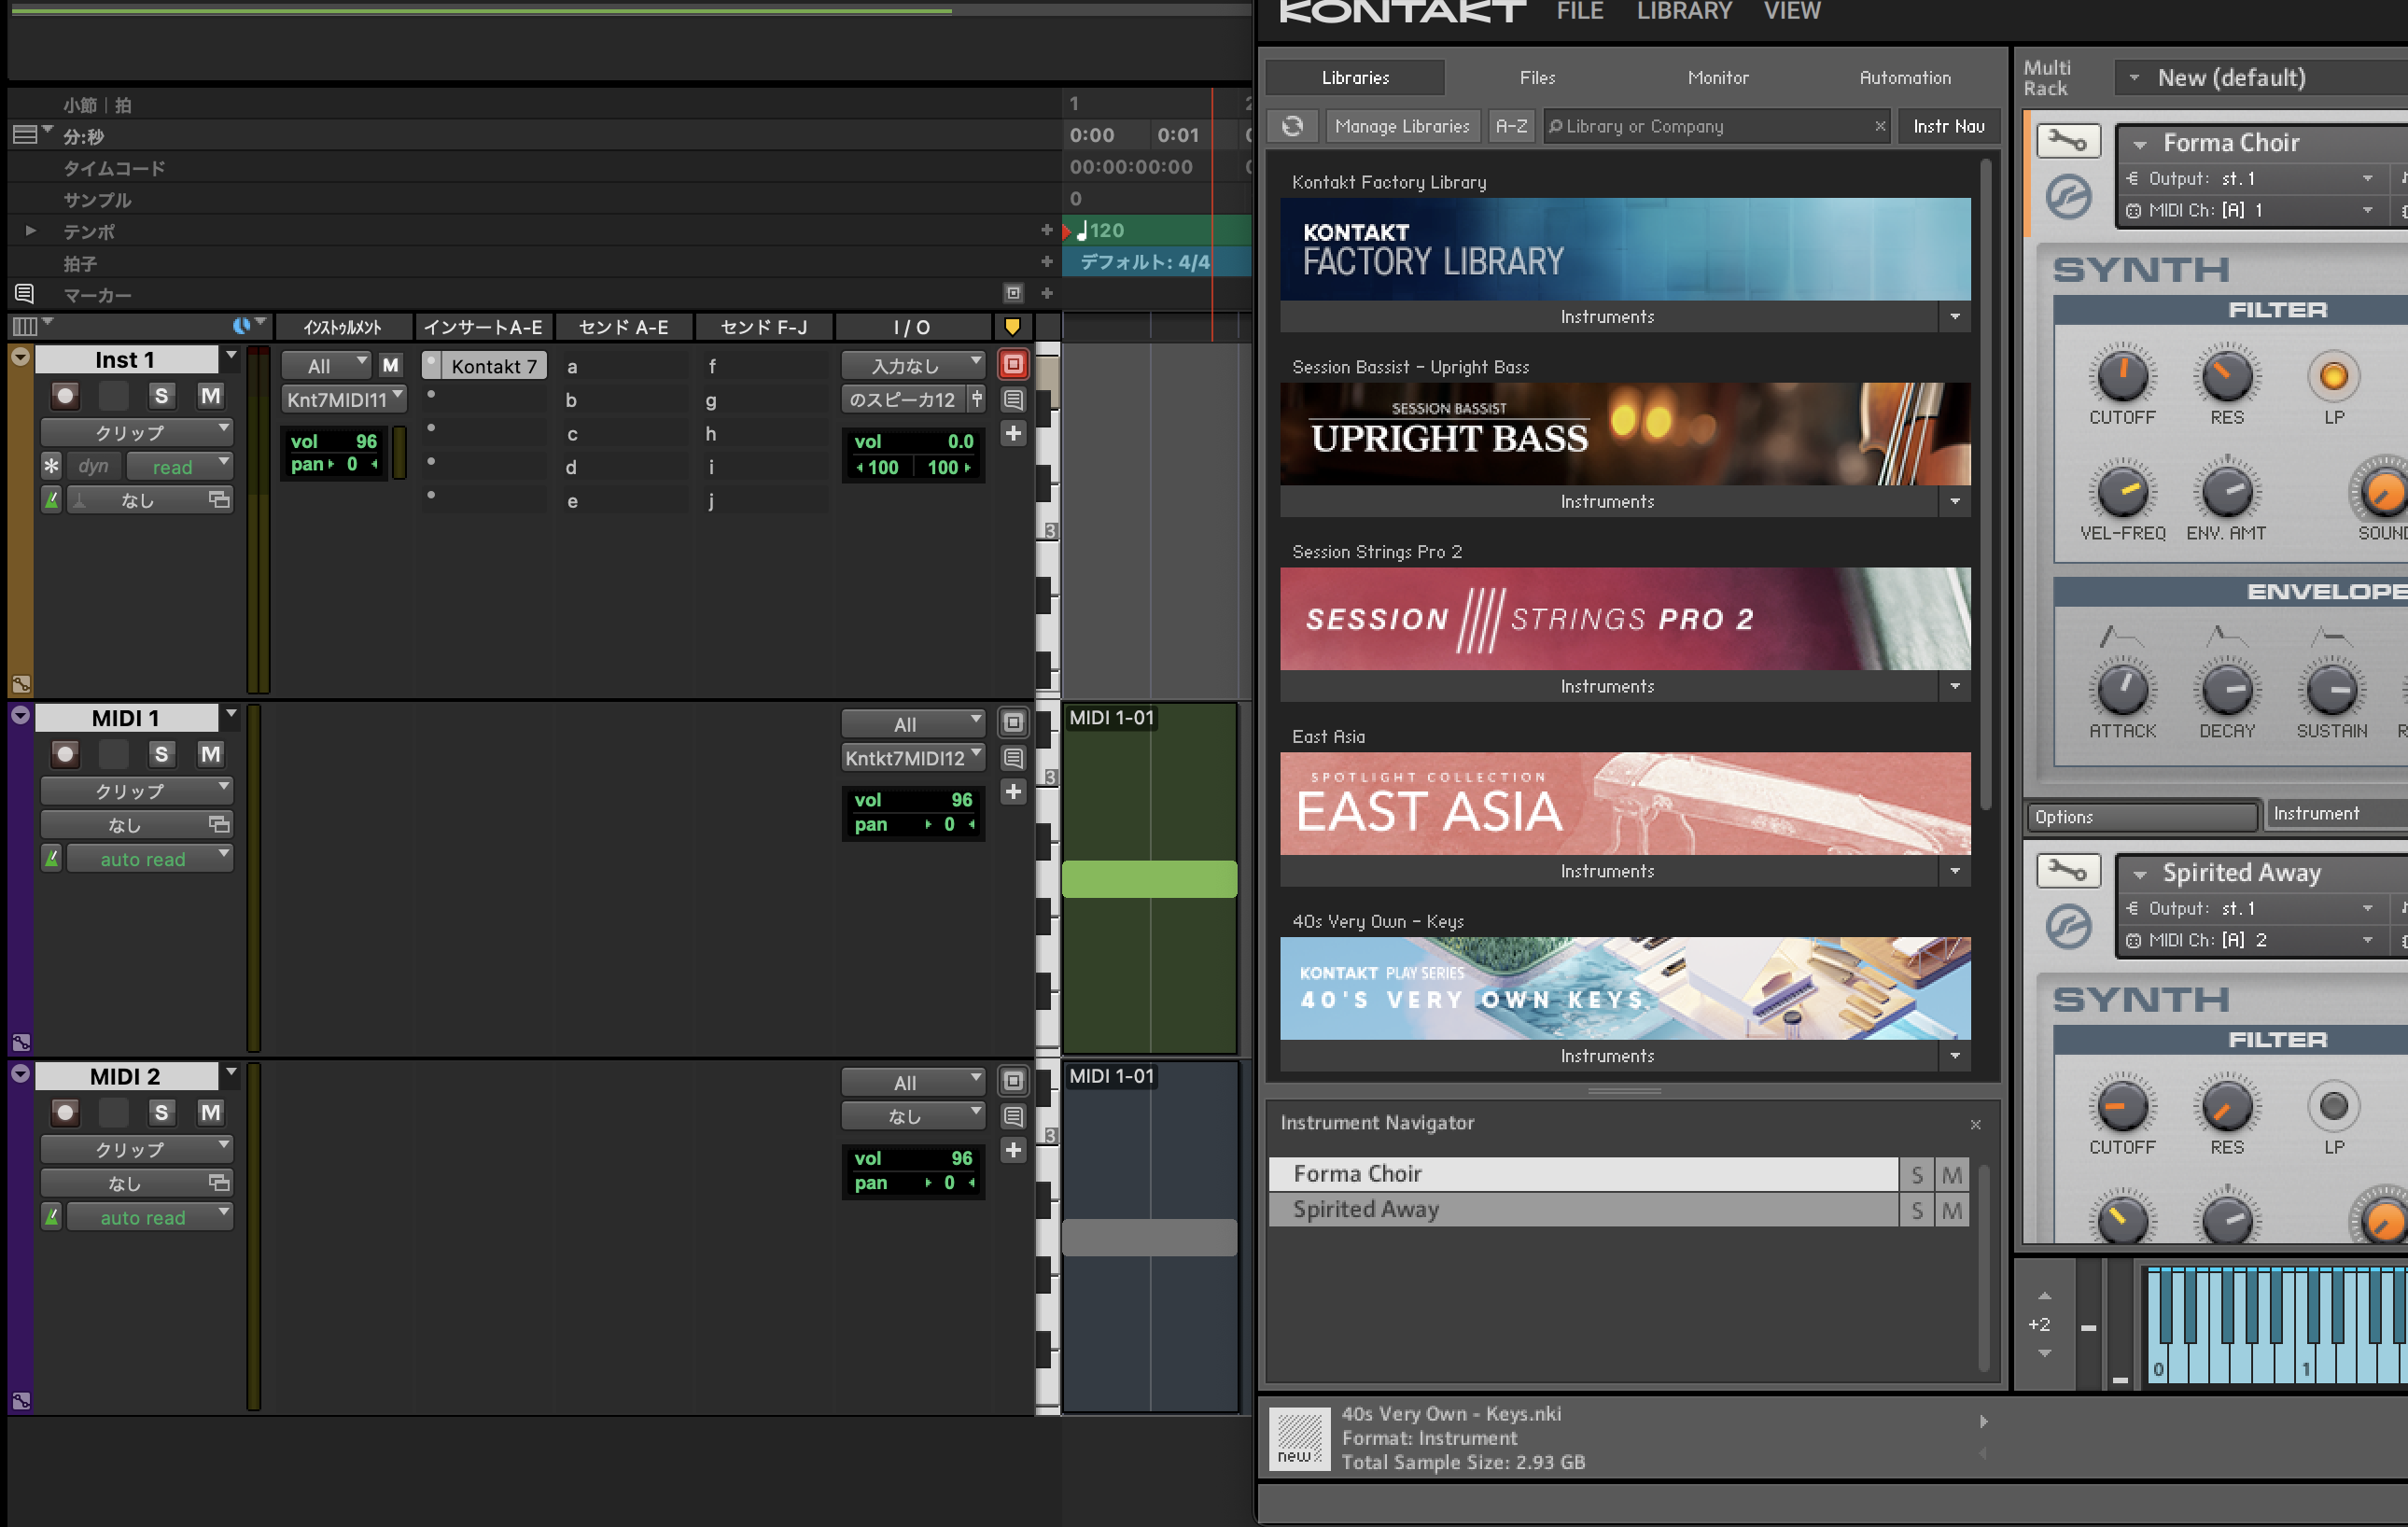Click the Instr Nav button
The height and width of the screenshot is (1527, 2408).
(x=1948, y=126)
